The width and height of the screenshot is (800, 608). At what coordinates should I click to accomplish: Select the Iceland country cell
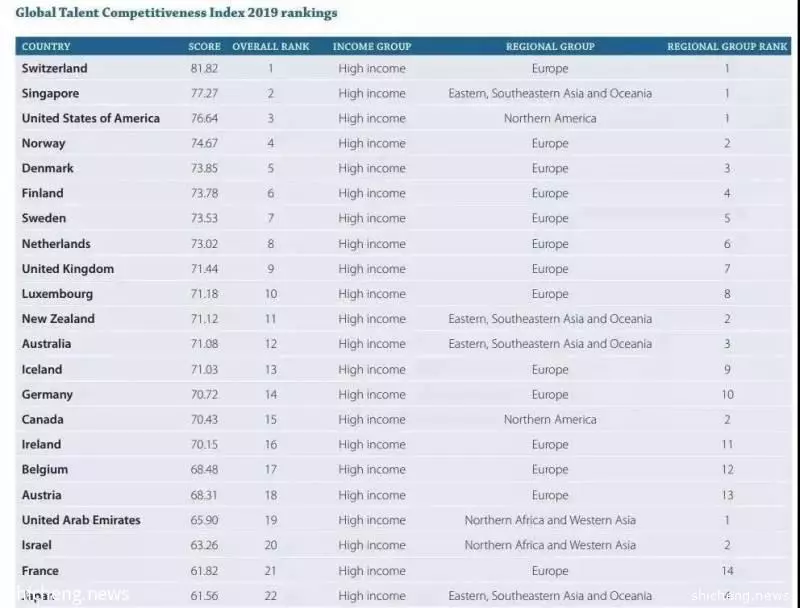click(x=42, y=369)
